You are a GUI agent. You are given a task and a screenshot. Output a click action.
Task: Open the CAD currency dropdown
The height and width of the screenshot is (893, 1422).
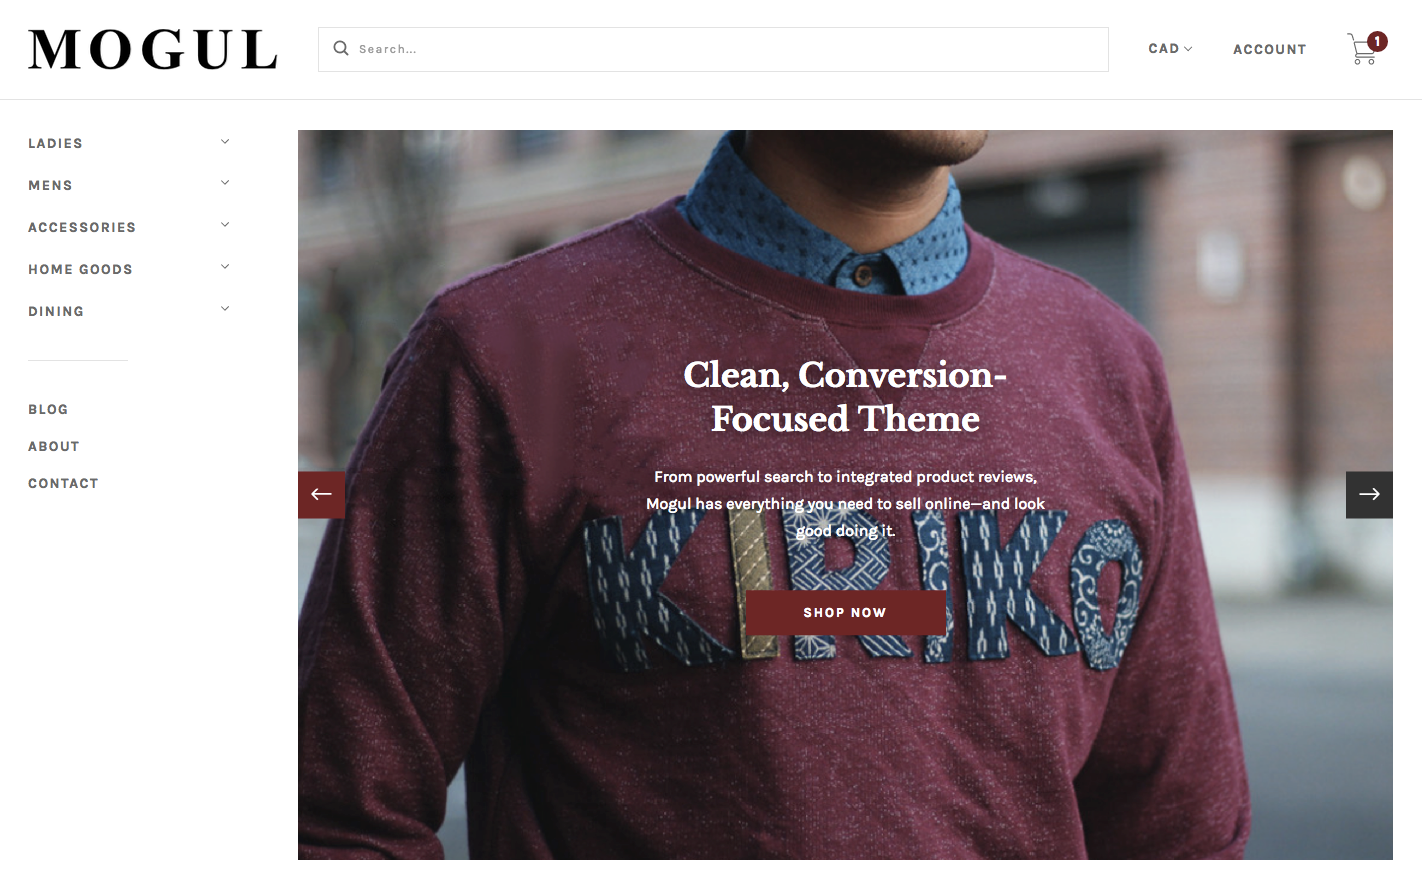click(x=1170, y=49)
